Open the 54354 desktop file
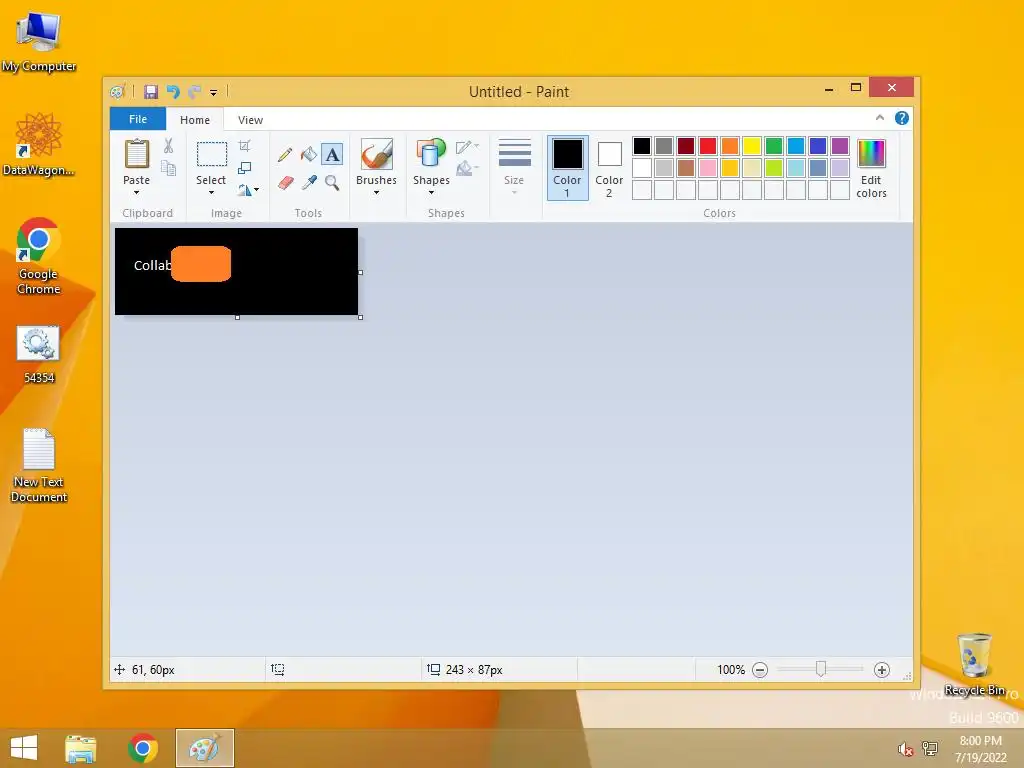Image resolution: width=1024 pixels, height=768 pixels. tap(39, 355)
